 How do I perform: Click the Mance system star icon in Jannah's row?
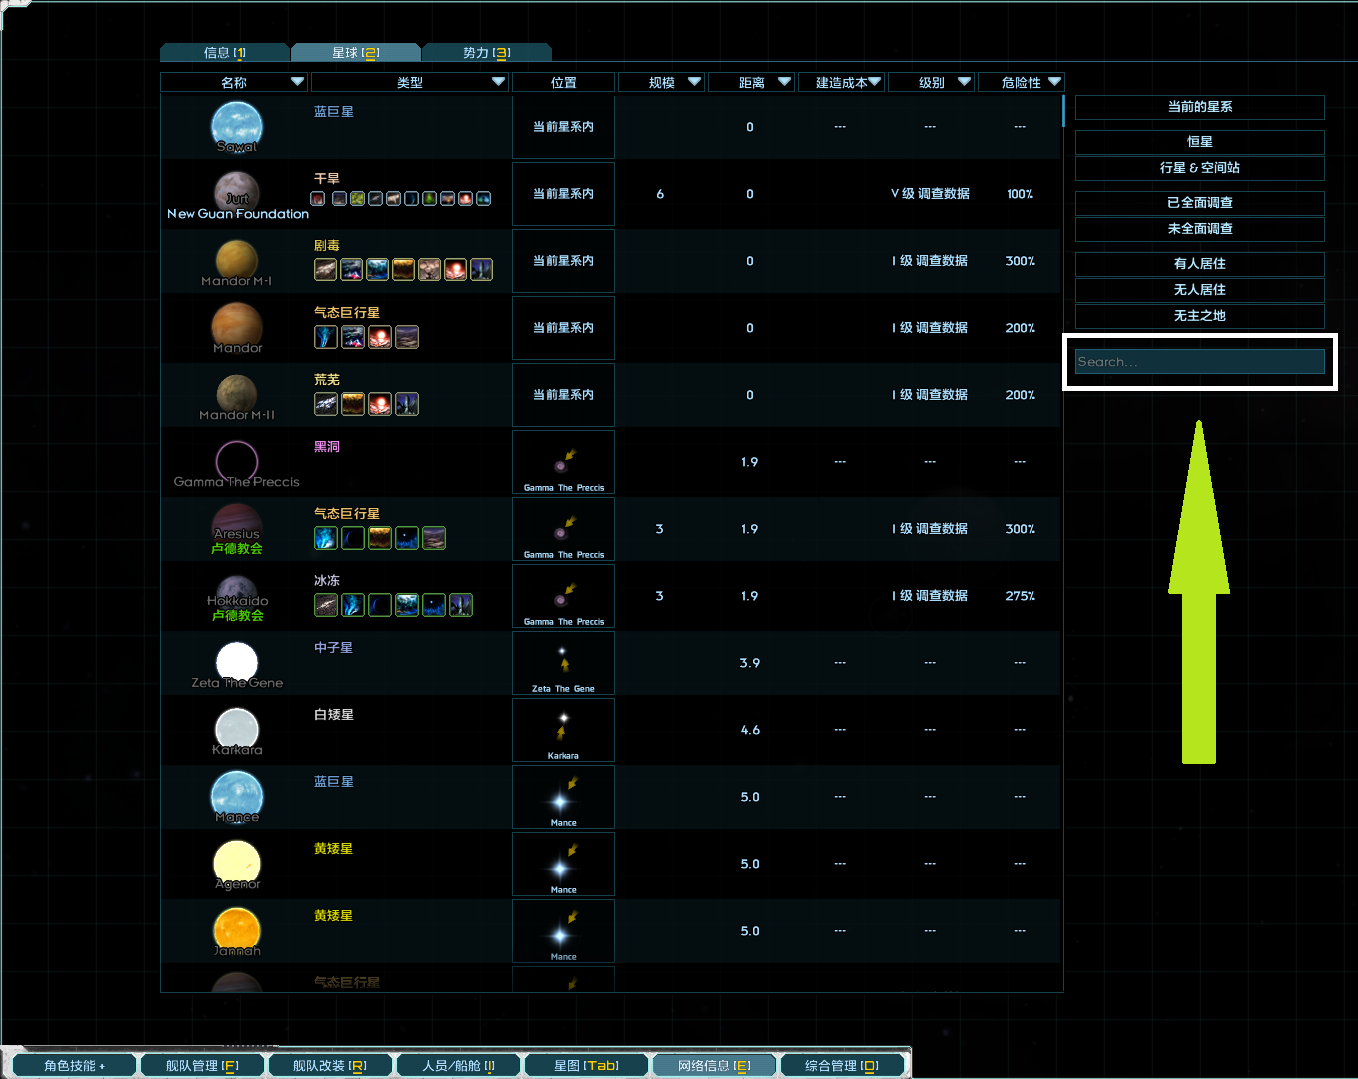[x=563, y=929]
